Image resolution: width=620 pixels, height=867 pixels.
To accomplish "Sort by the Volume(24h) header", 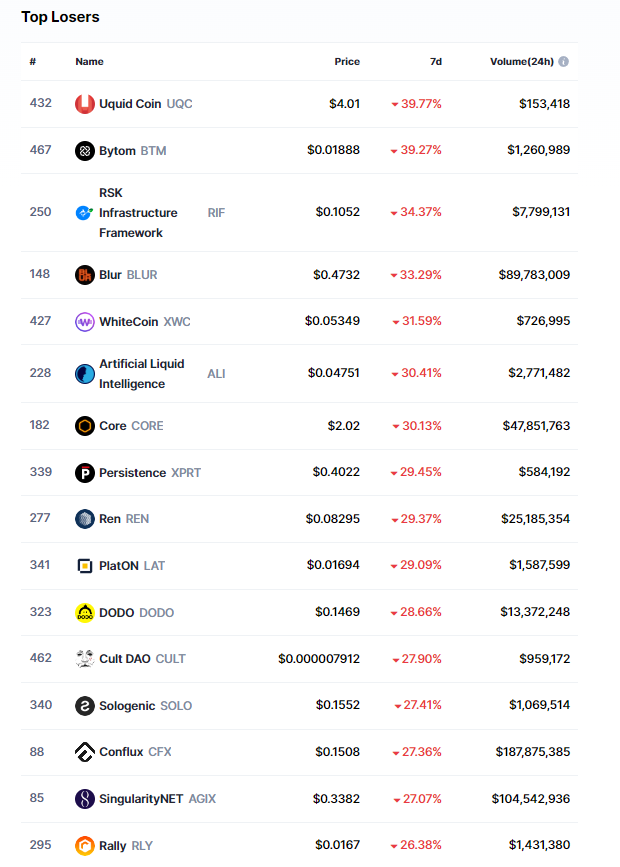I will pyautogui.click(x=522, y=62).
